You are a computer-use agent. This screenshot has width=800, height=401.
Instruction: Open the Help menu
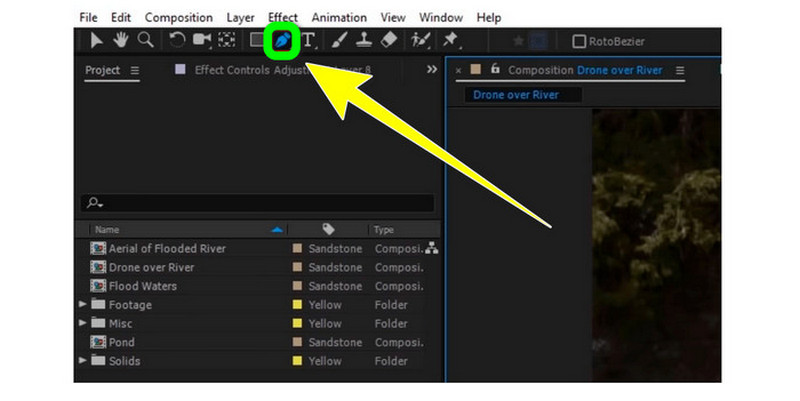[x=489, y=18]
